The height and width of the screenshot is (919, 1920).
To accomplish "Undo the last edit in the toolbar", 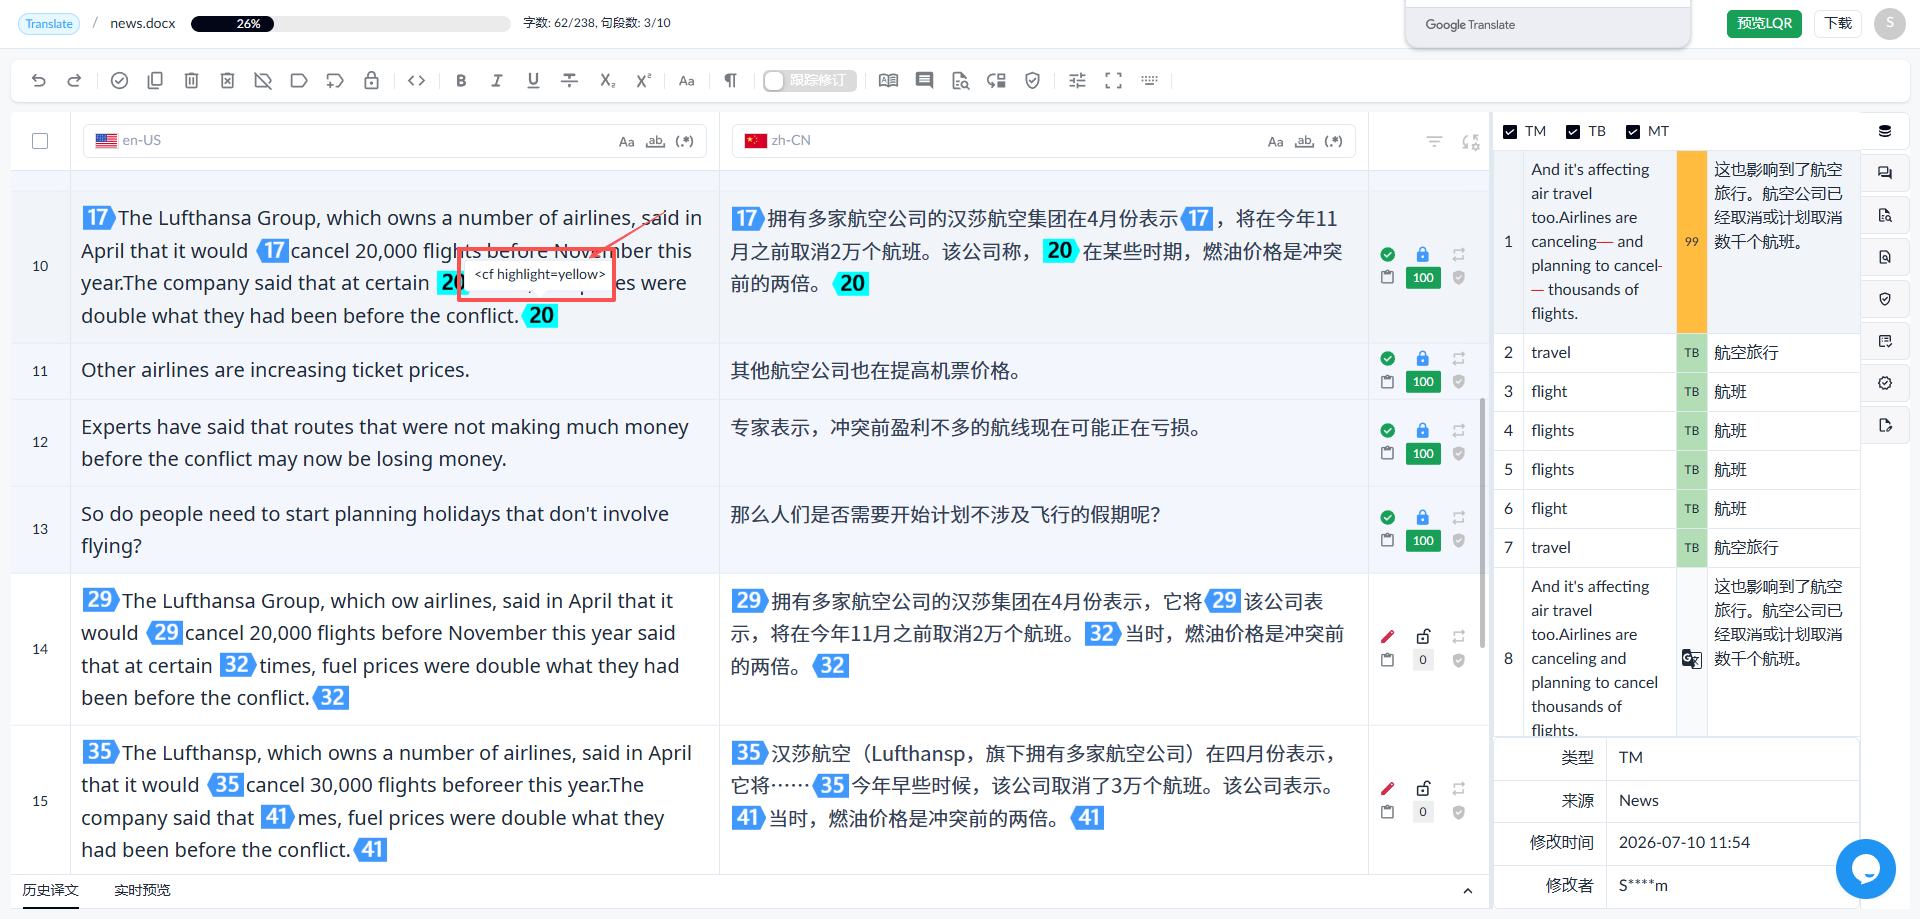I will coord(39,81).
